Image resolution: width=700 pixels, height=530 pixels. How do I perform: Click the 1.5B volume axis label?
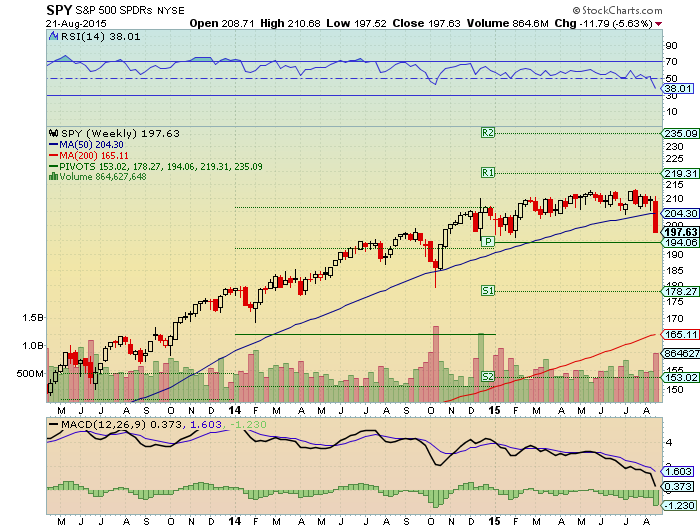point(33,318)
